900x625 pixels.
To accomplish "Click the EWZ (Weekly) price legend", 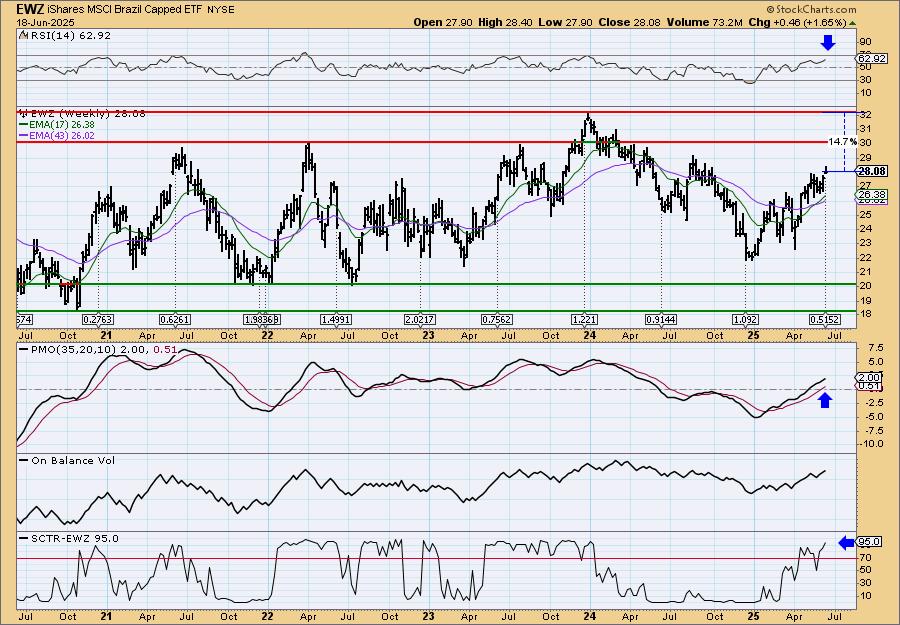I will [x=82, y=114].
